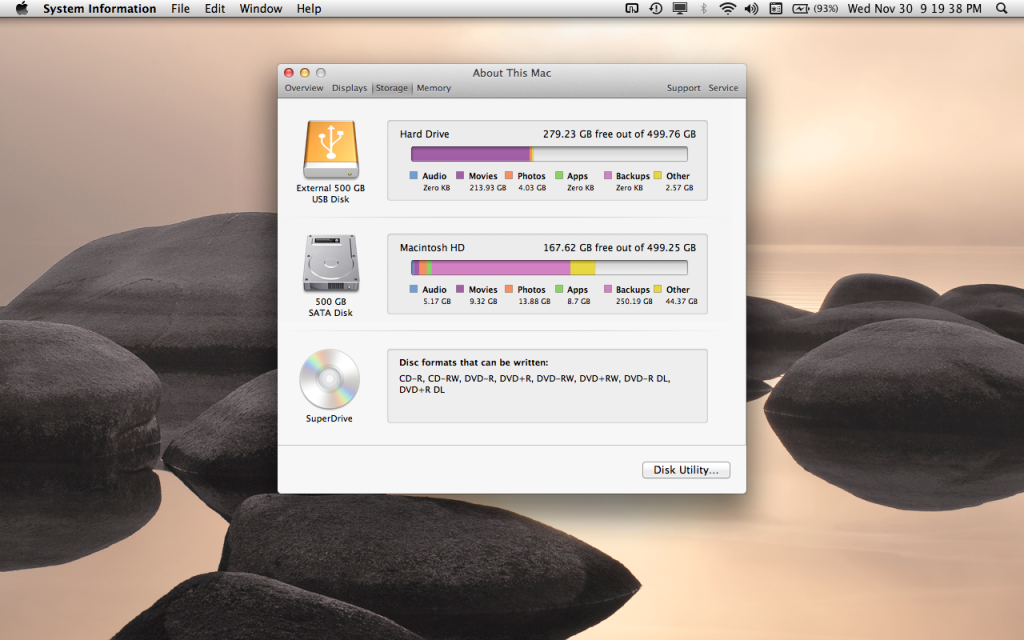
Task: Click the Macintosh HD usage bar
Action: [x=549, y=268]
